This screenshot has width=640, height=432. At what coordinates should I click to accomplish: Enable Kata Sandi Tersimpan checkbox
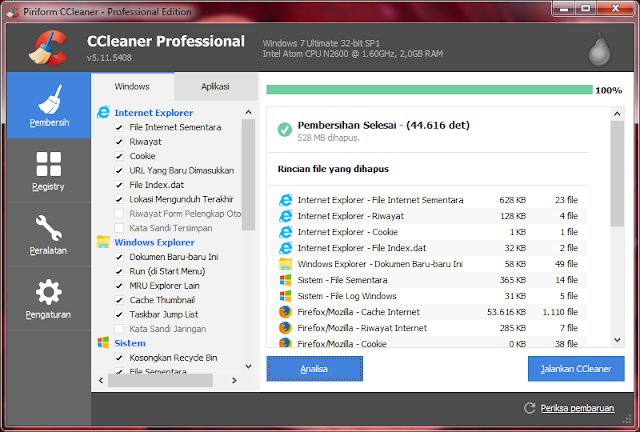click(119, 228)
